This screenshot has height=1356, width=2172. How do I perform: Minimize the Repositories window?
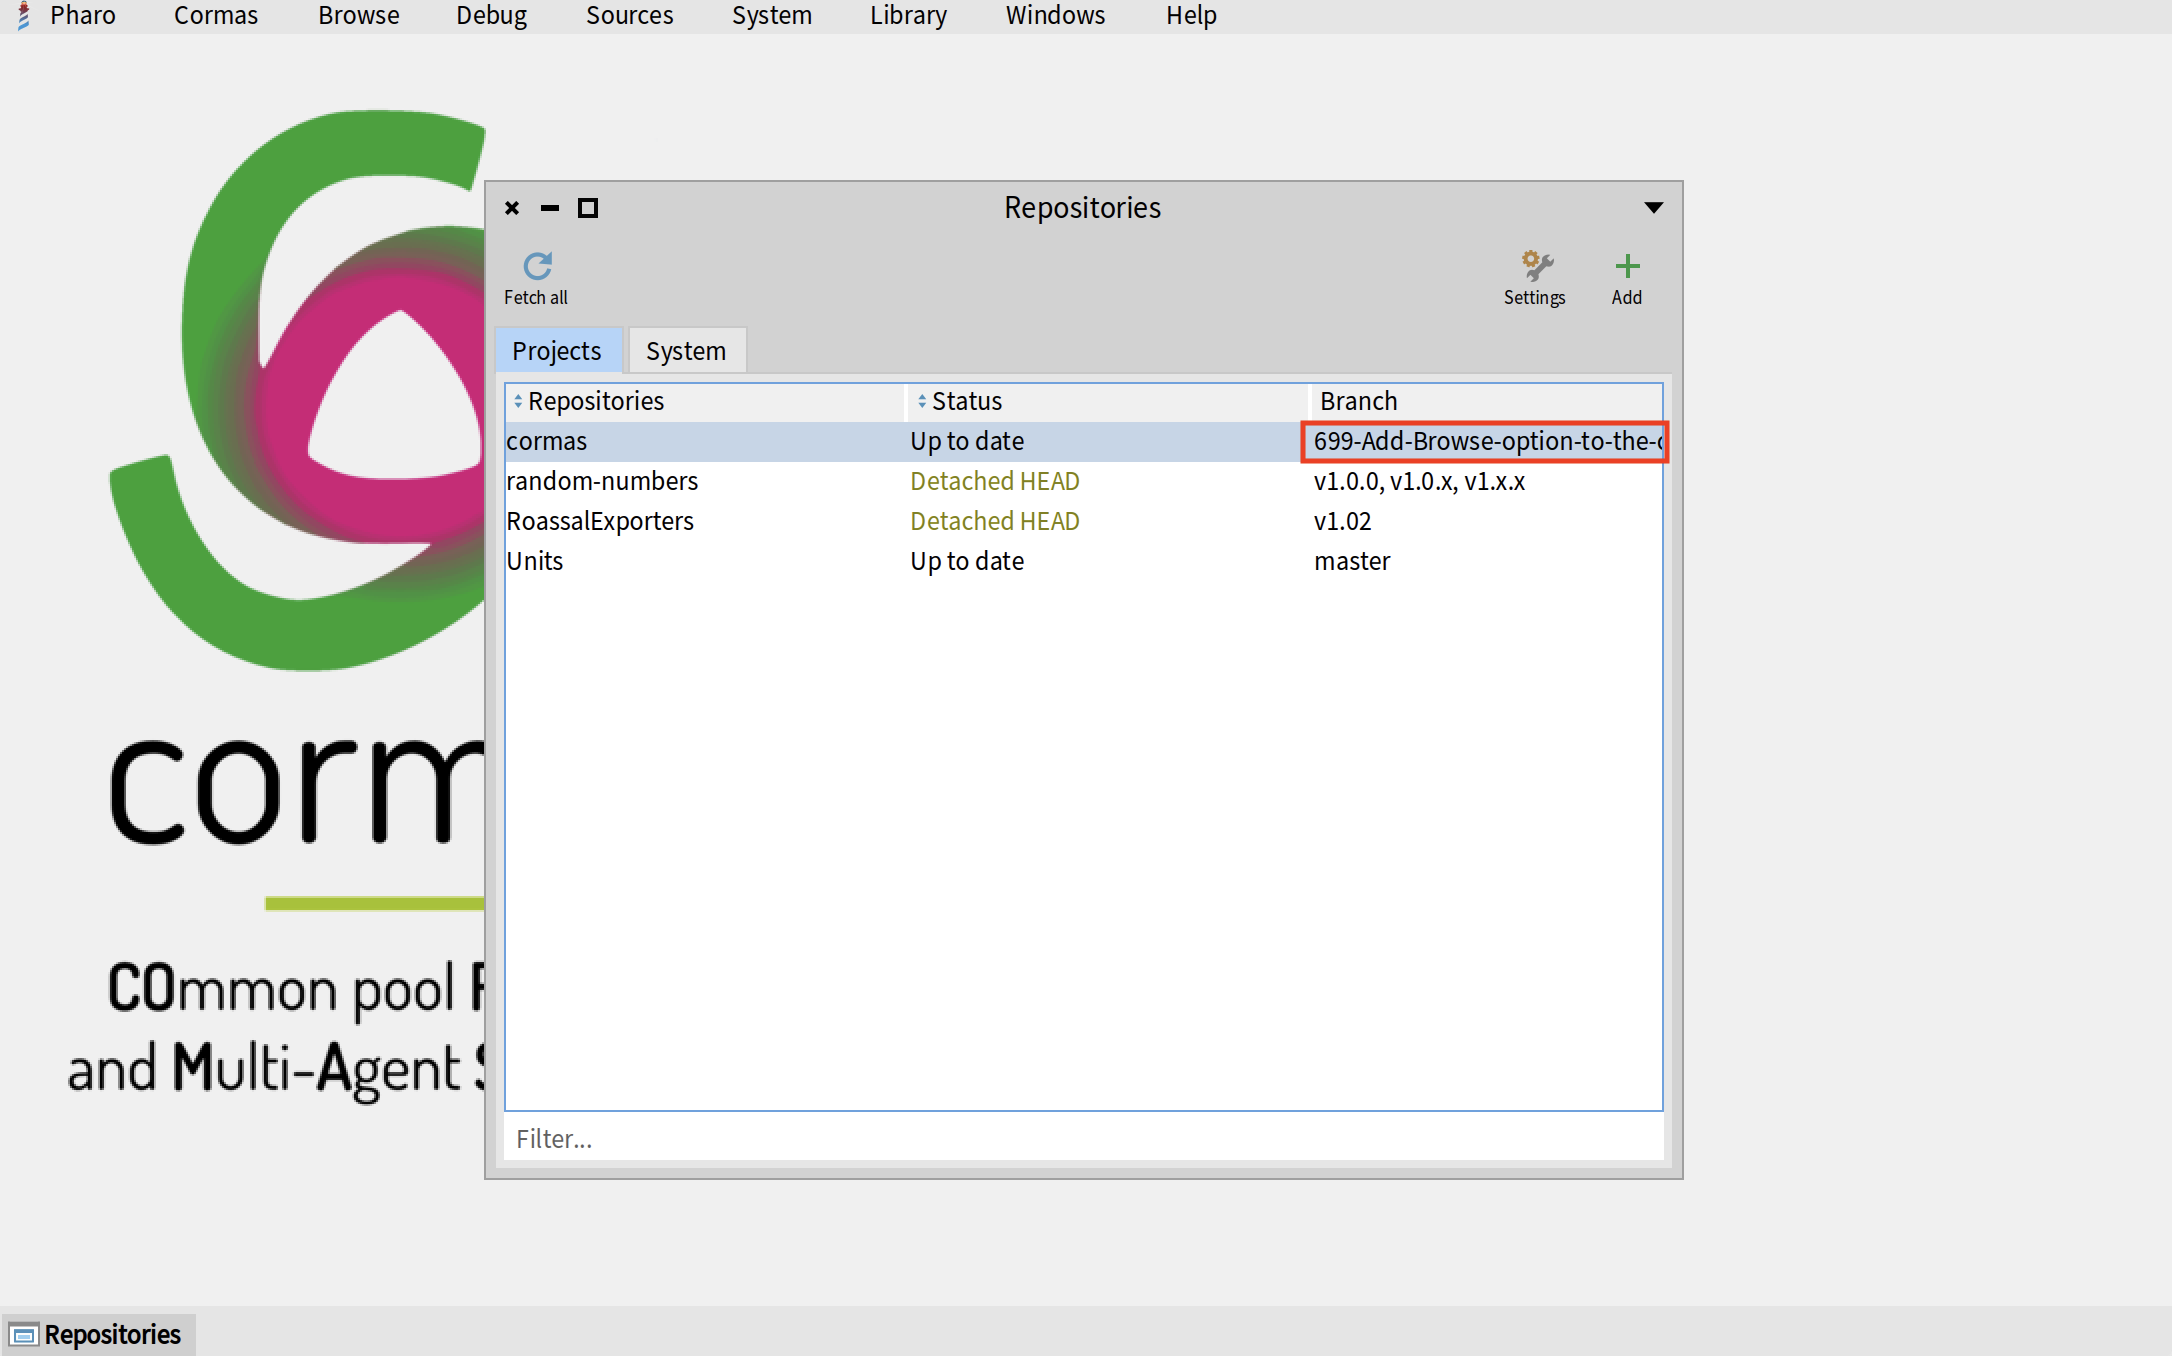tap(550, 208)
